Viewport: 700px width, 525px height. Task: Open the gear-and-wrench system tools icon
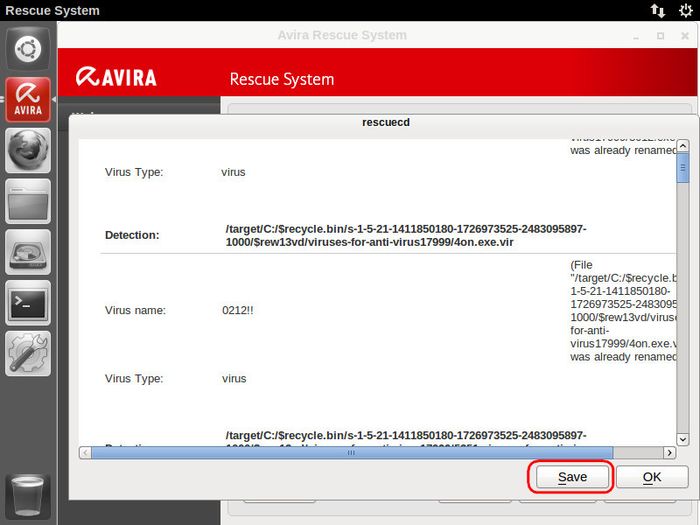28,354
